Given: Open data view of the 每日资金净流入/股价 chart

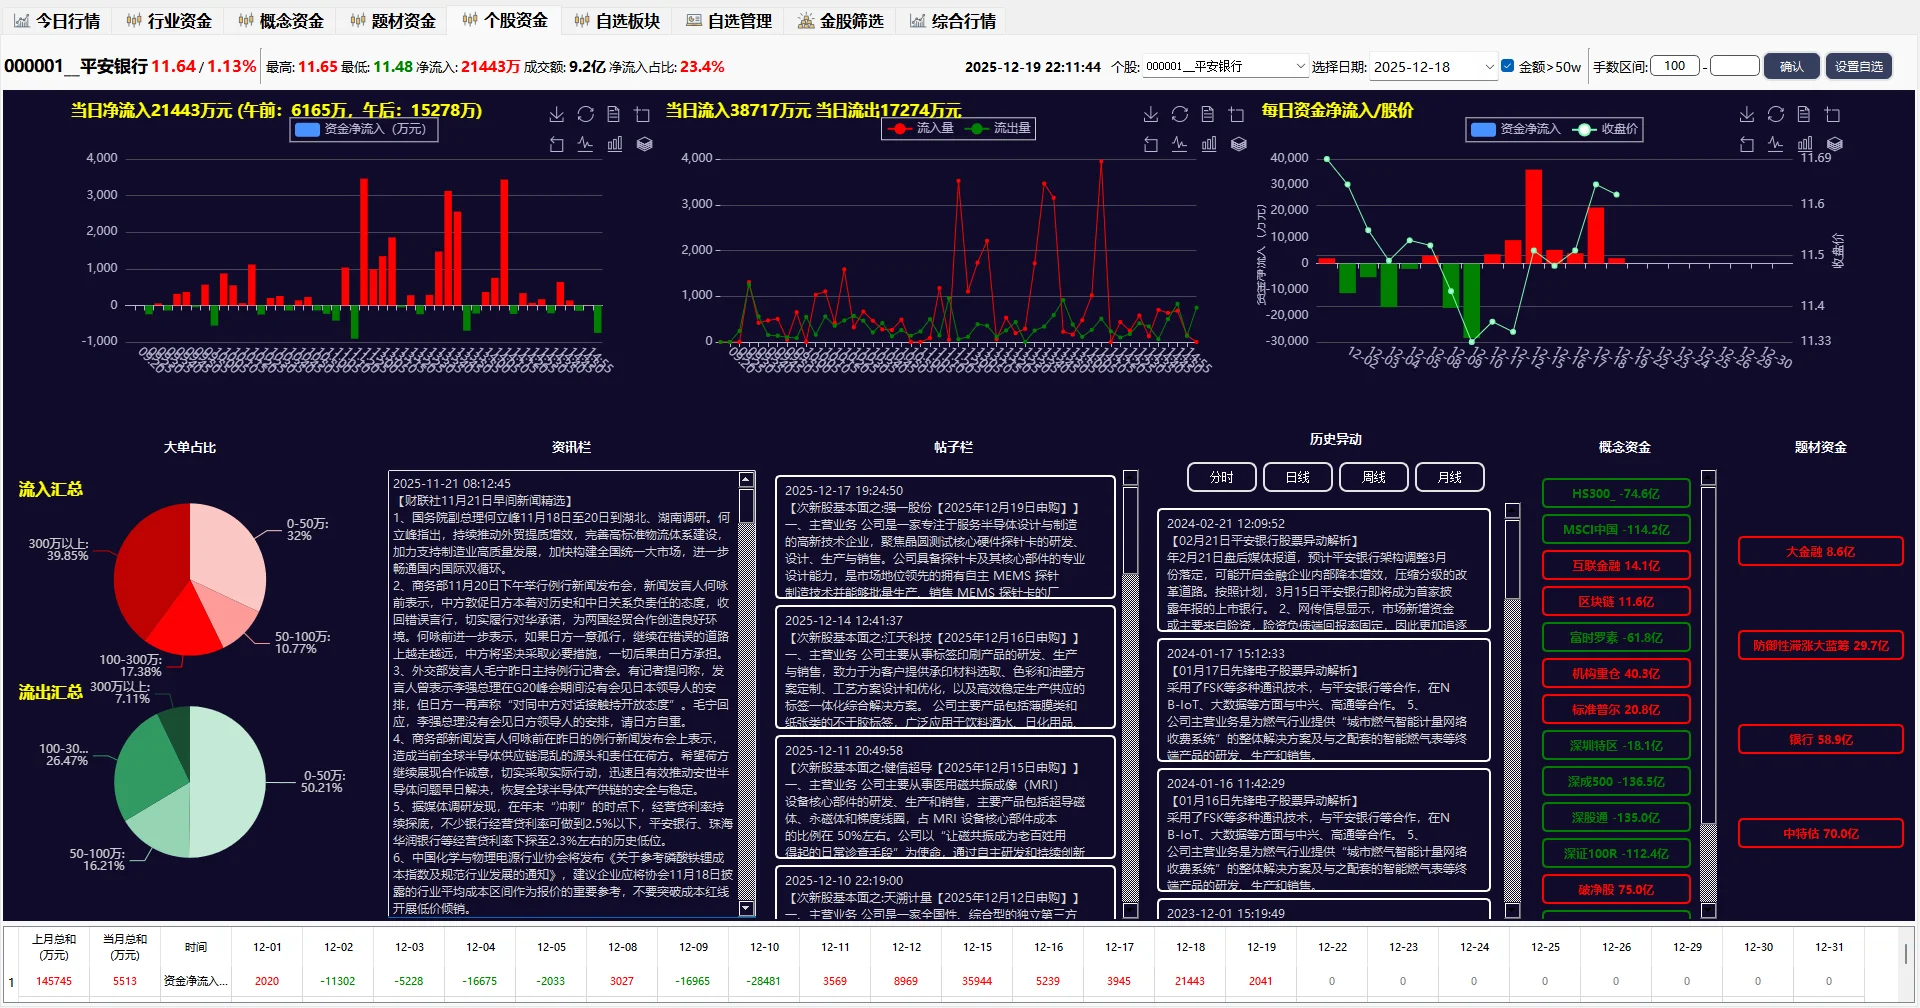Looking at the screenshot, I should tap(1805, 114).
